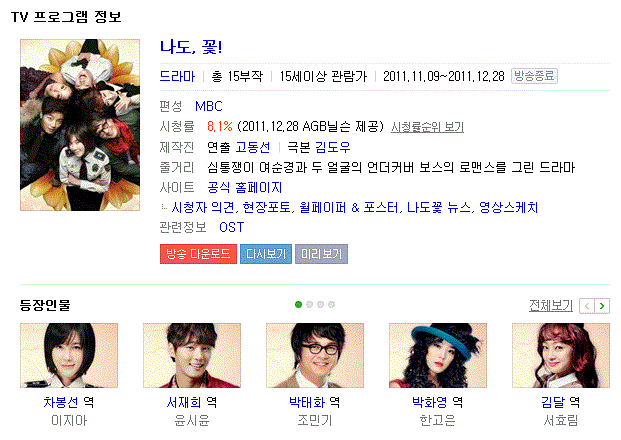Open 시청률순위 보기 link
This screenshot has height=440, width=621.
pos(427,127)
